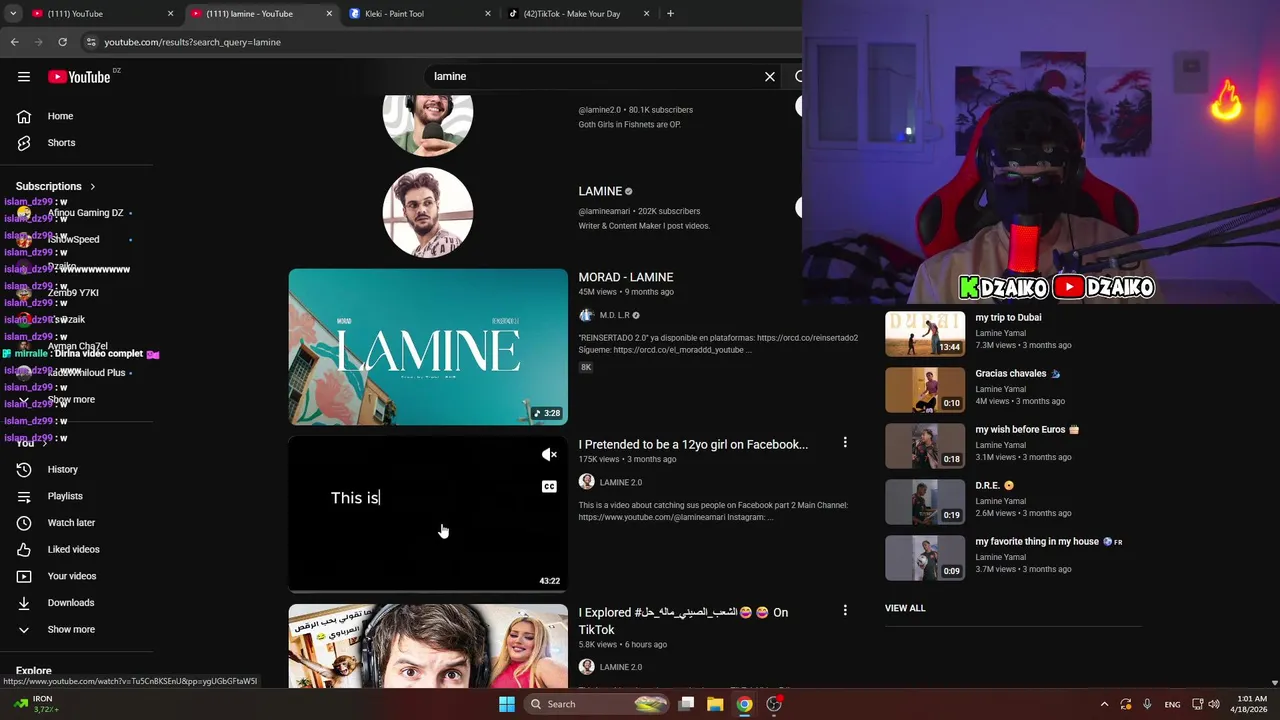The width and height of the screenshot is (1280, 720).
Task: Open MORAD LAMINE video thumbnail
Action: (x=428, y=347)
